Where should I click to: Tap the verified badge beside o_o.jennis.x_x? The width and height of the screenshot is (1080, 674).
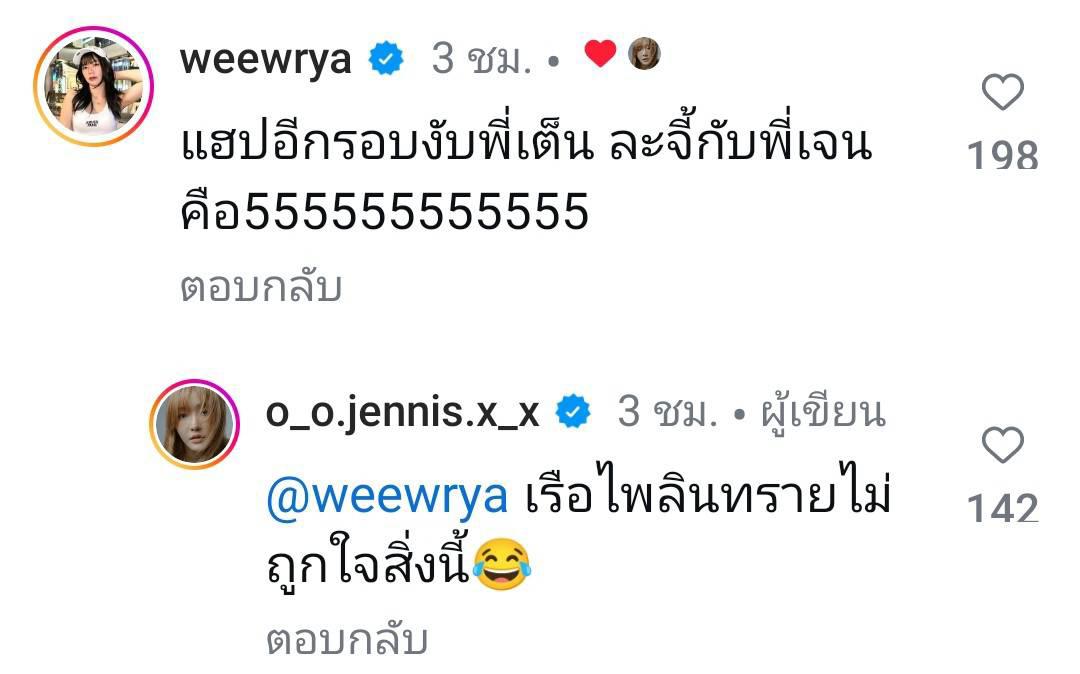tap(573, 412)
